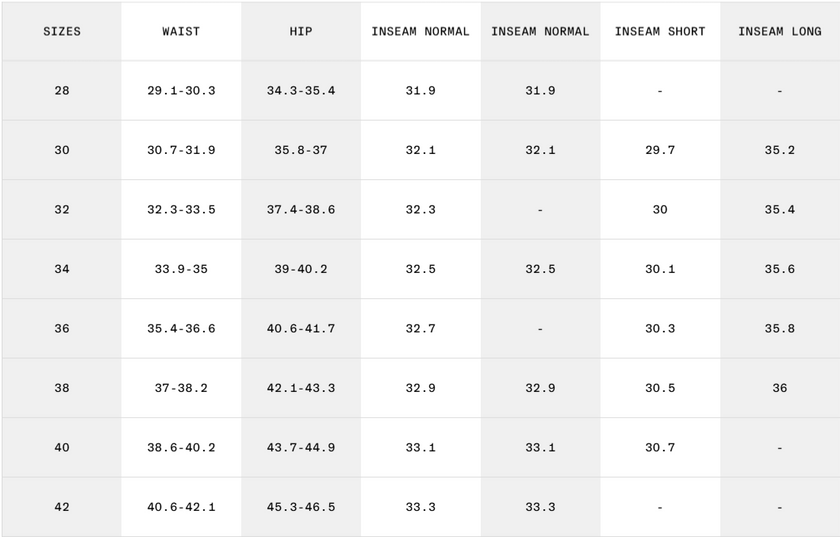Select the INSEAM LONG column header
This screenshot has height=537, width=840.
pyautogui.click(x=780, y=31)
